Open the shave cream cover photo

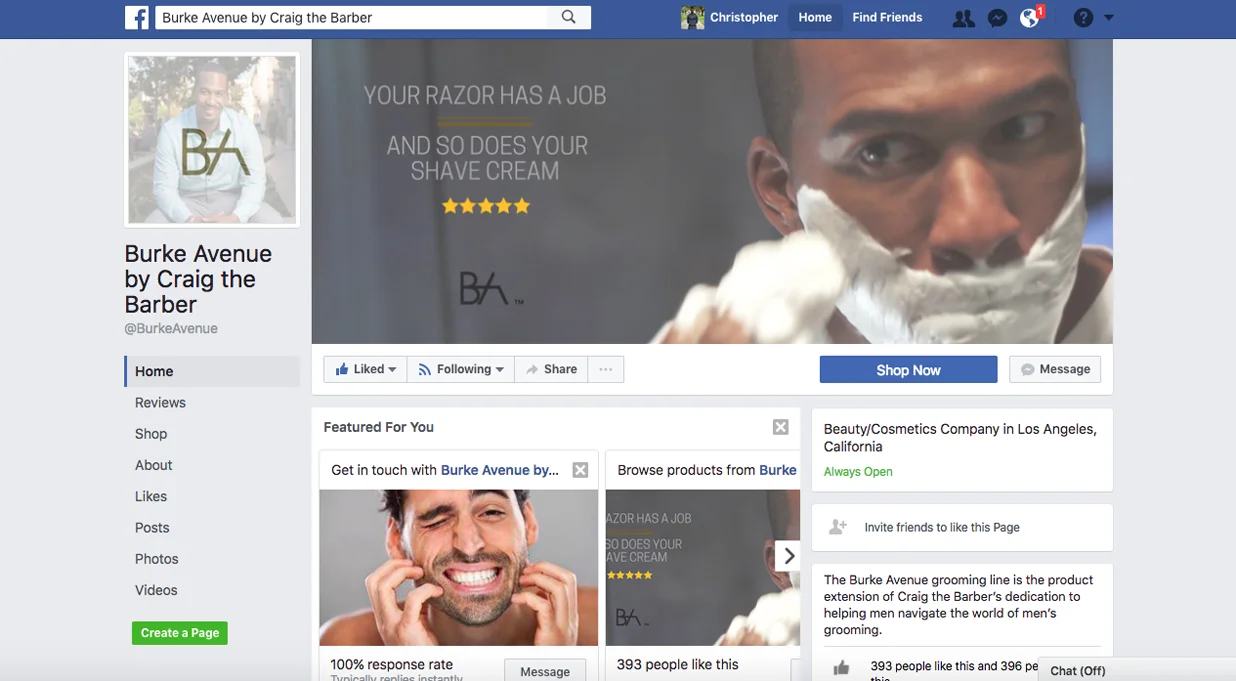[x=712, y=191]
